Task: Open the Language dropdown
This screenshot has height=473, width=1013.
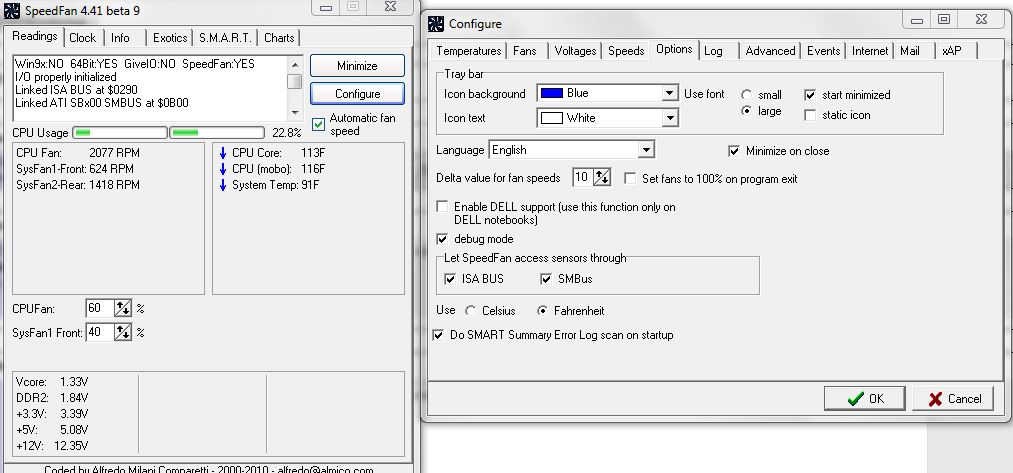Action: point(645,150)
